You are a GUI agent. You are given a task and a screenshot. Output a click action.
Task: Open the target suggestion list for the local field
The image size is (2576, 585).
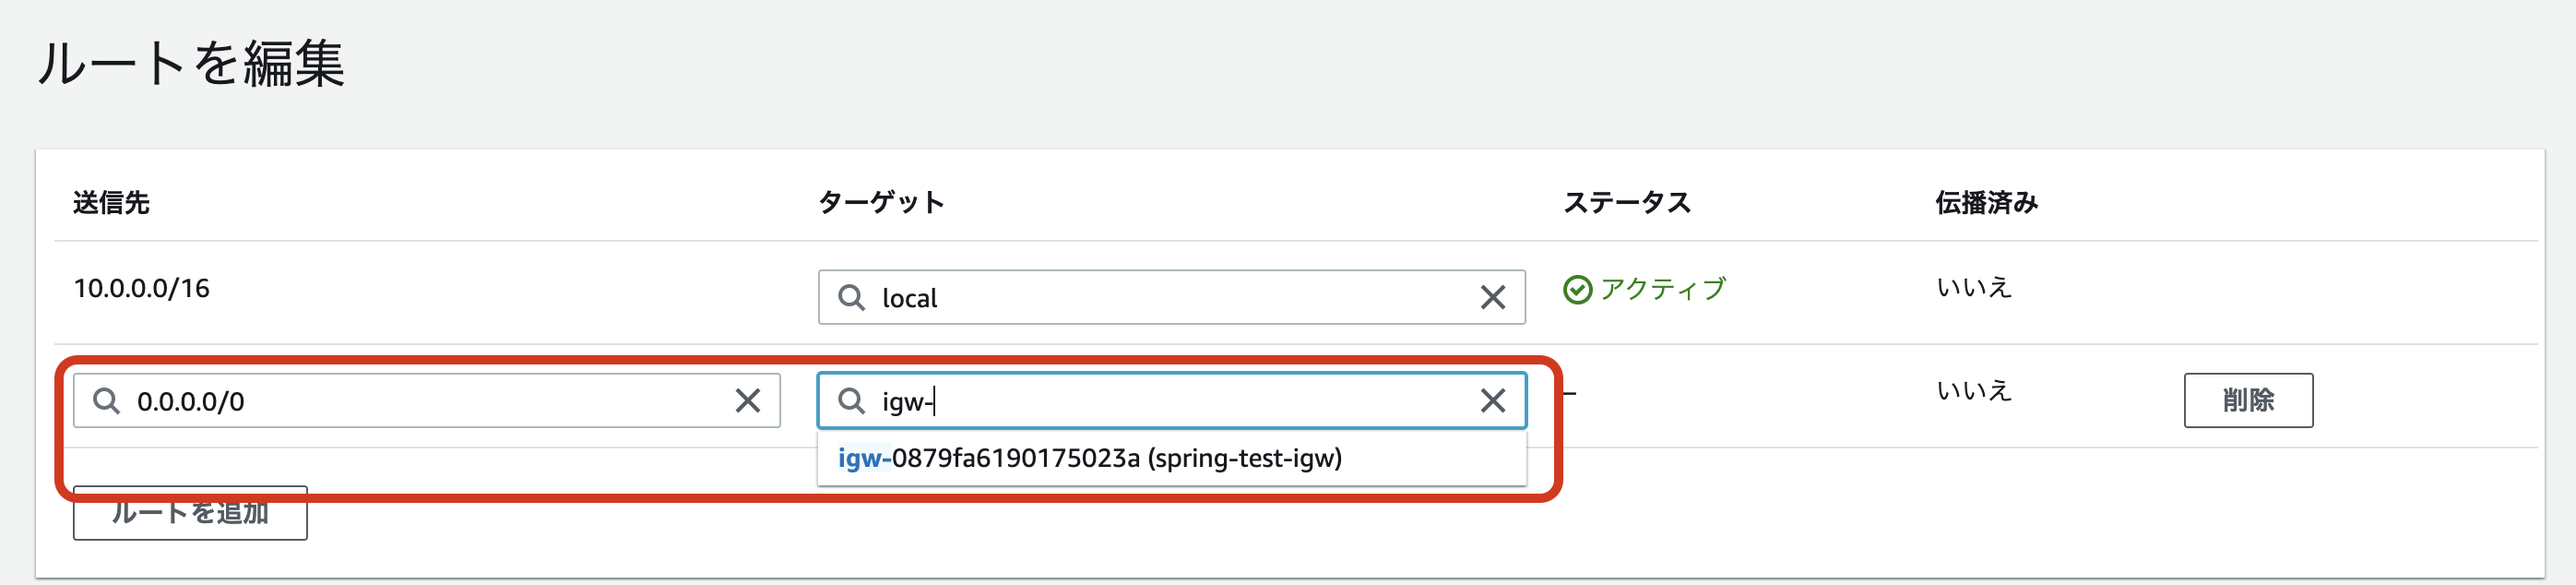[1150, 297]
